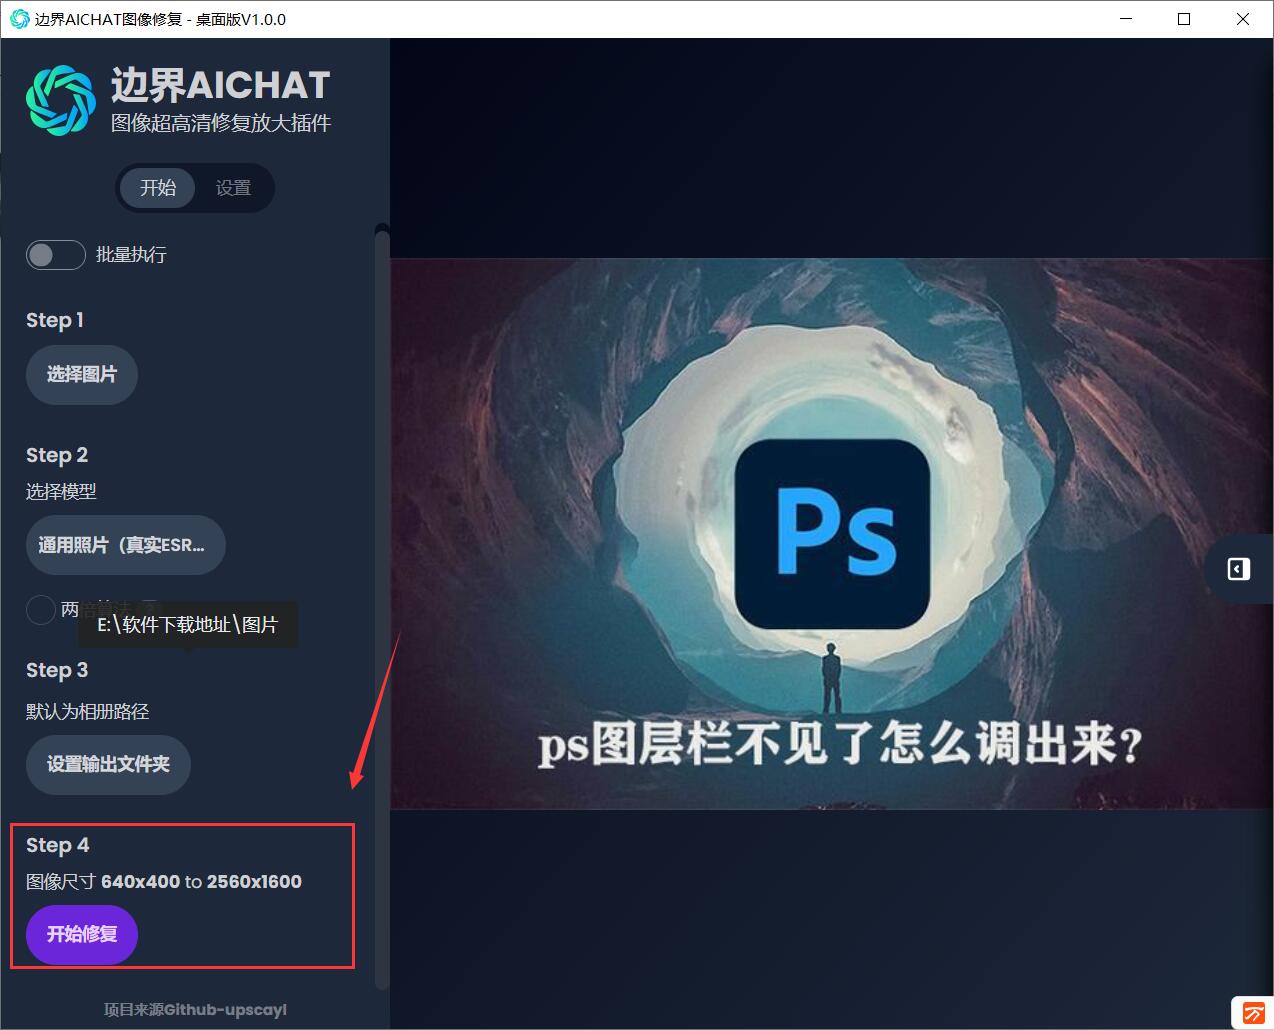Open the 项目来源Github-upscayl link
The image size is (1274, 1030).
click(195, 1010)
